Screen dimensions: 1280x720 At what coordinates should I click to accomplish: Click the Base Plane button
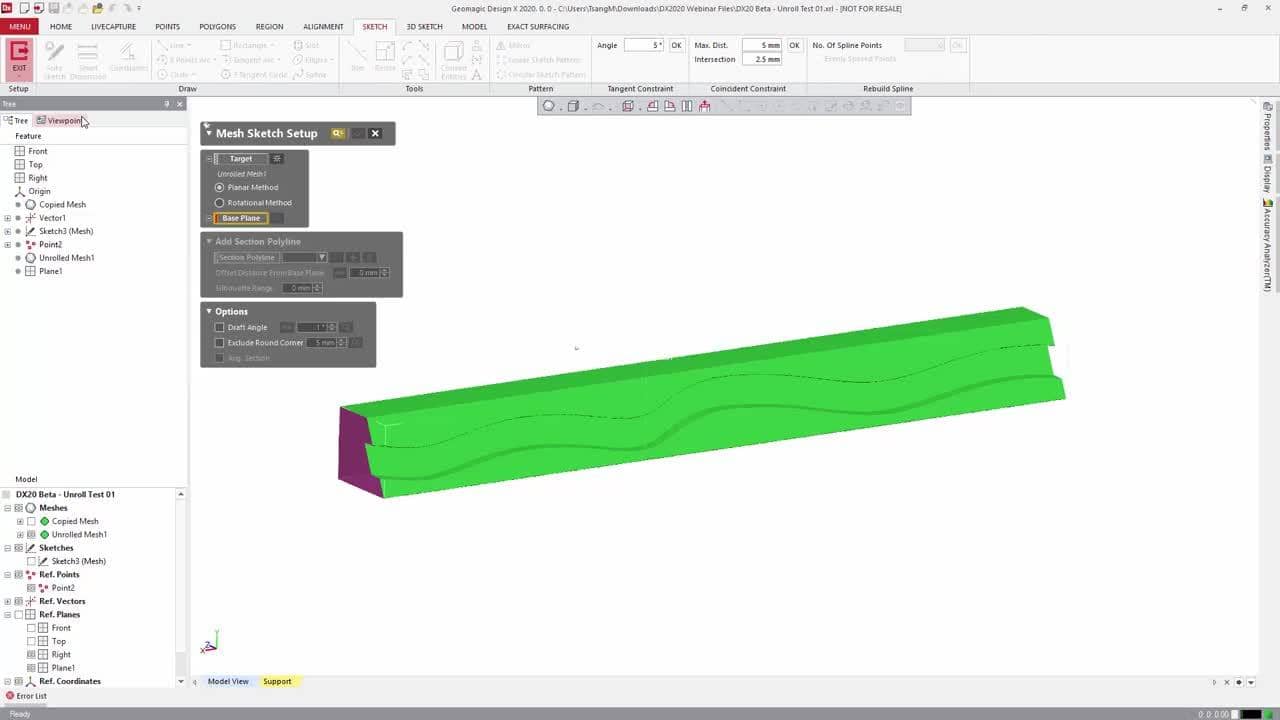tap(241, 218)
